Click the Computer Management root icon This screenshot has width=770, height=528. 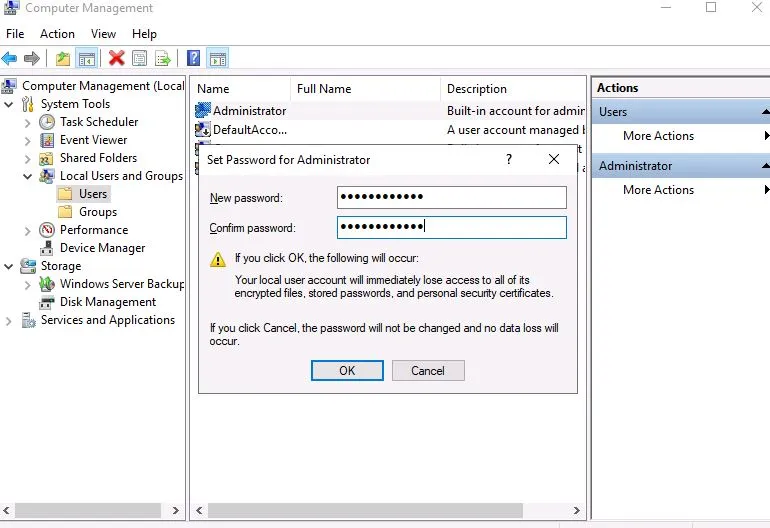pyautogui.click(x=9, y=86)
